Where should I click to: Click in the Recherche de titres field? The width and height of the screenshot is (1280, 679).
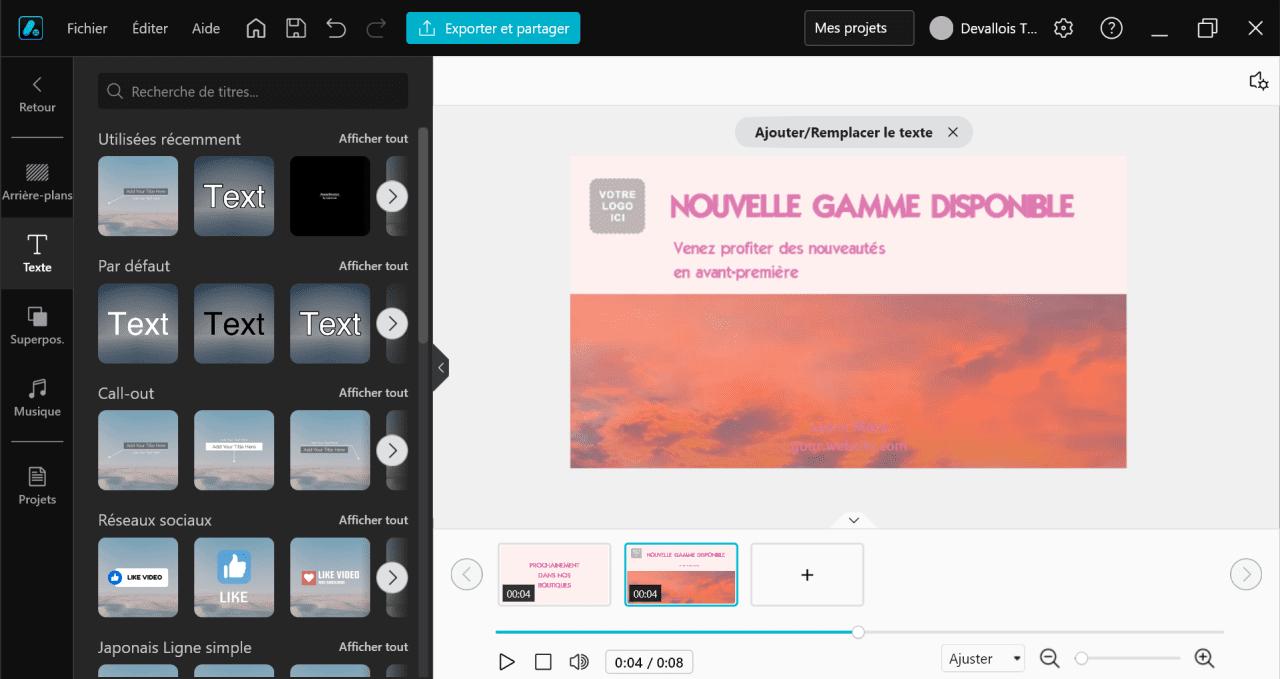pyautogui.click(x=253, y=91)
